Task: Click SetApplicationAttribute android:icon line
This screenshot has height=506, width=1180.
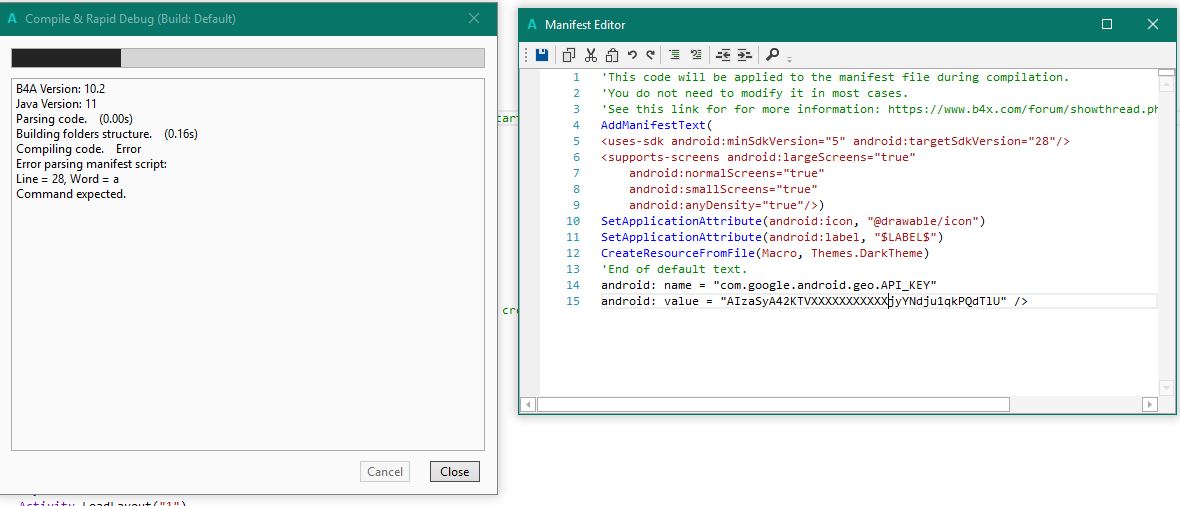Action: 793,221
